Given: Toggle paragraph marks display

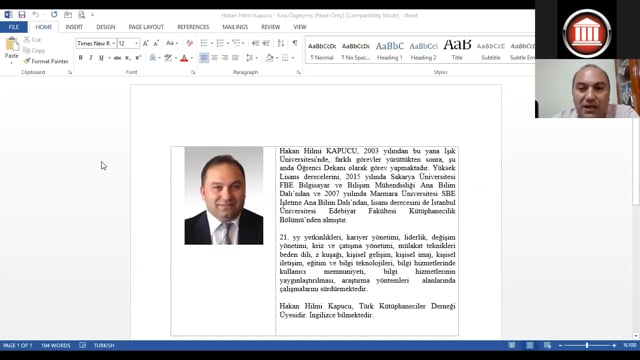Looking at the screenshot, I should click(295, 43).
